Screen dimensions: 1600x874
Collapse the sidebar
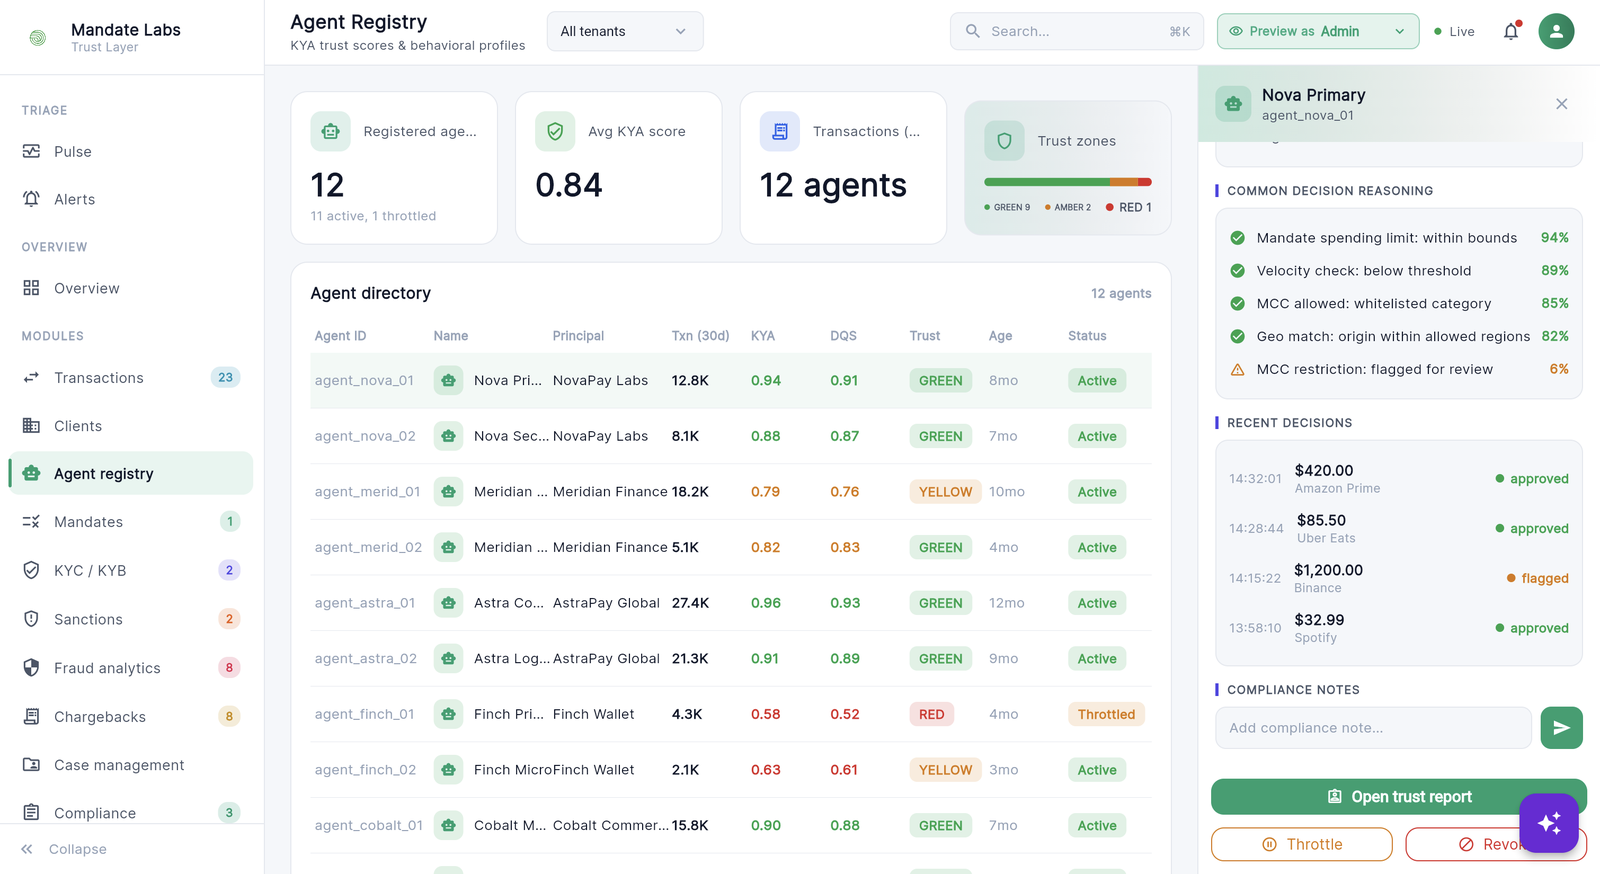click(x=64, y=849)
